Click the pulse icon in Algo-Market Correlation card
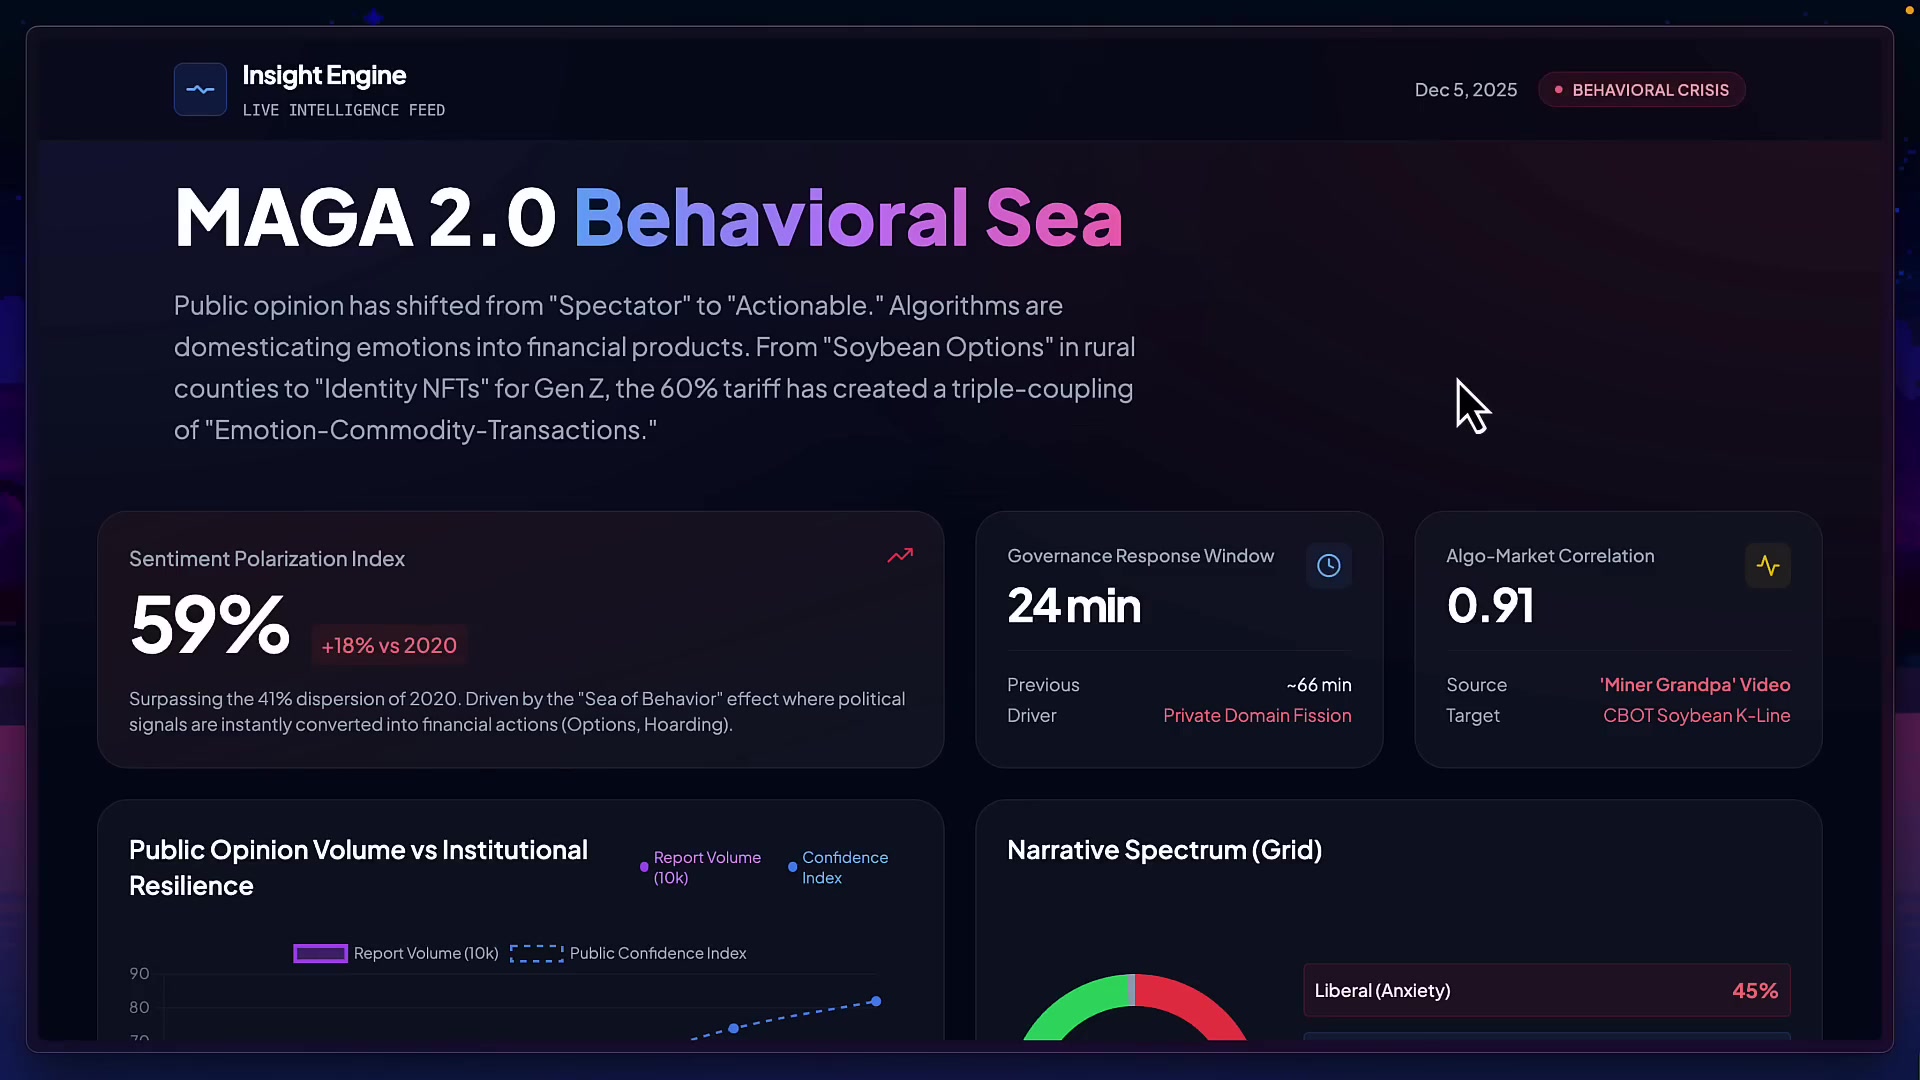This screenshot has width=1920, height=1080. point(1767,566)
